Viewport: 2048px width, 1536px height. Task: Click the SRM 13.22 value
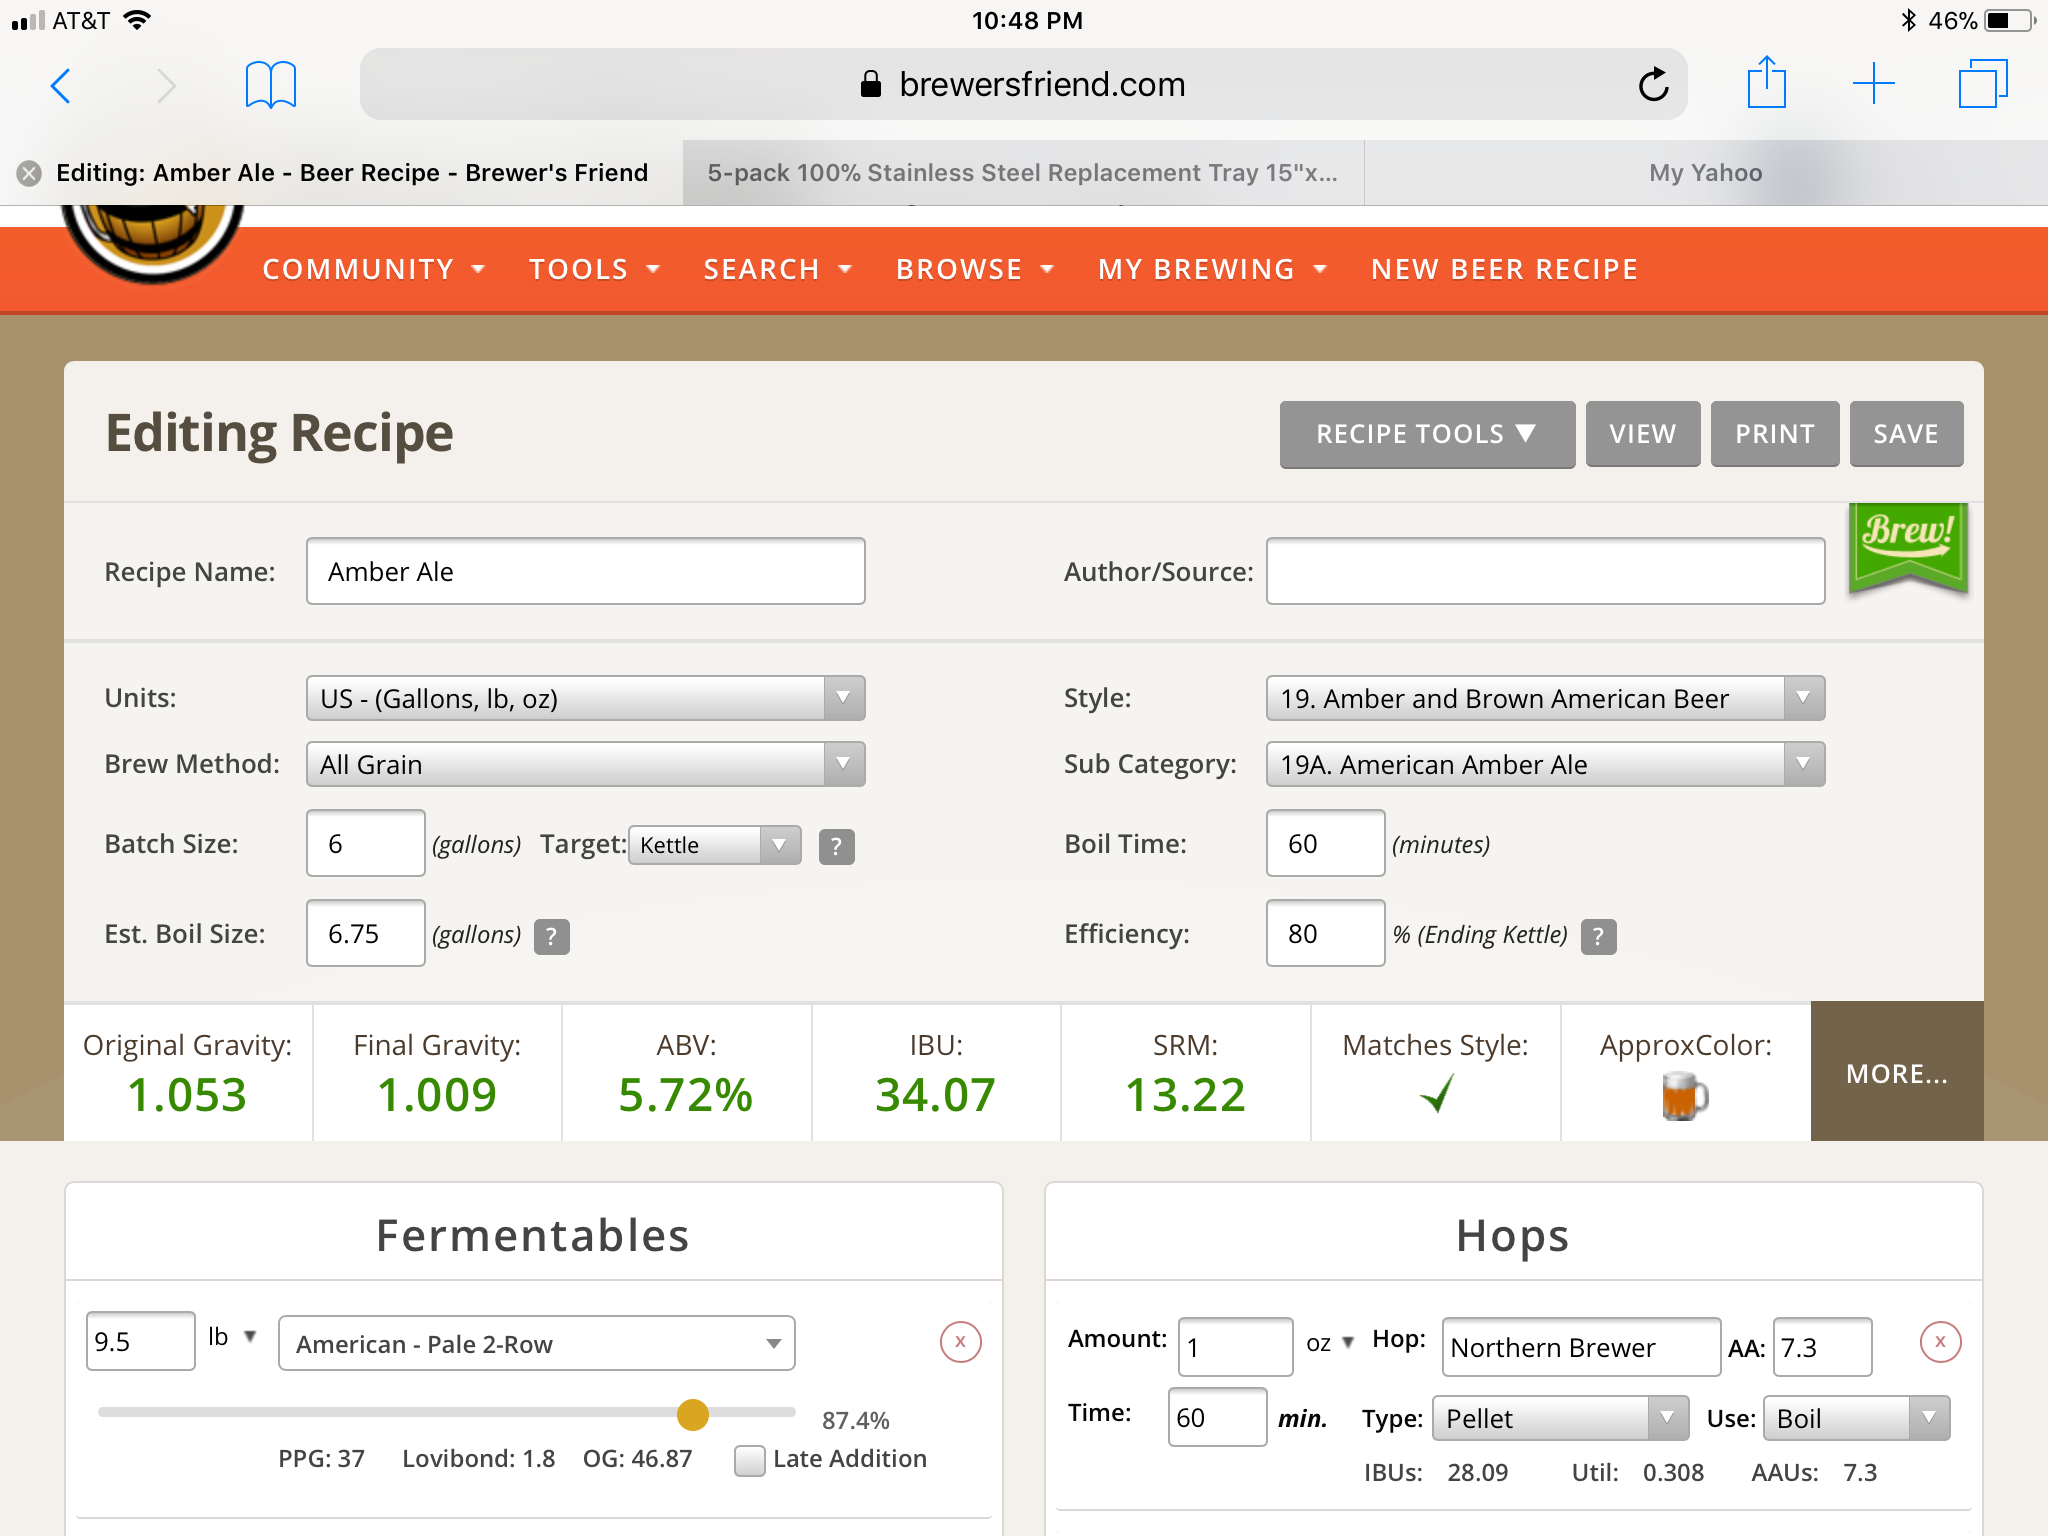pyautogui.click(x=1185, y=1095)
